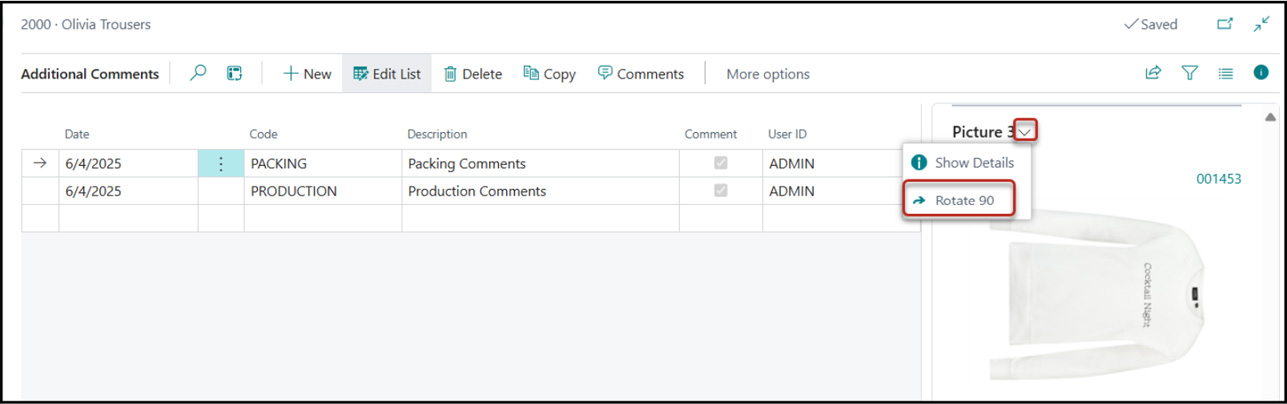
Task: Open the 001453 picture link
Action: coord(1218,179)
